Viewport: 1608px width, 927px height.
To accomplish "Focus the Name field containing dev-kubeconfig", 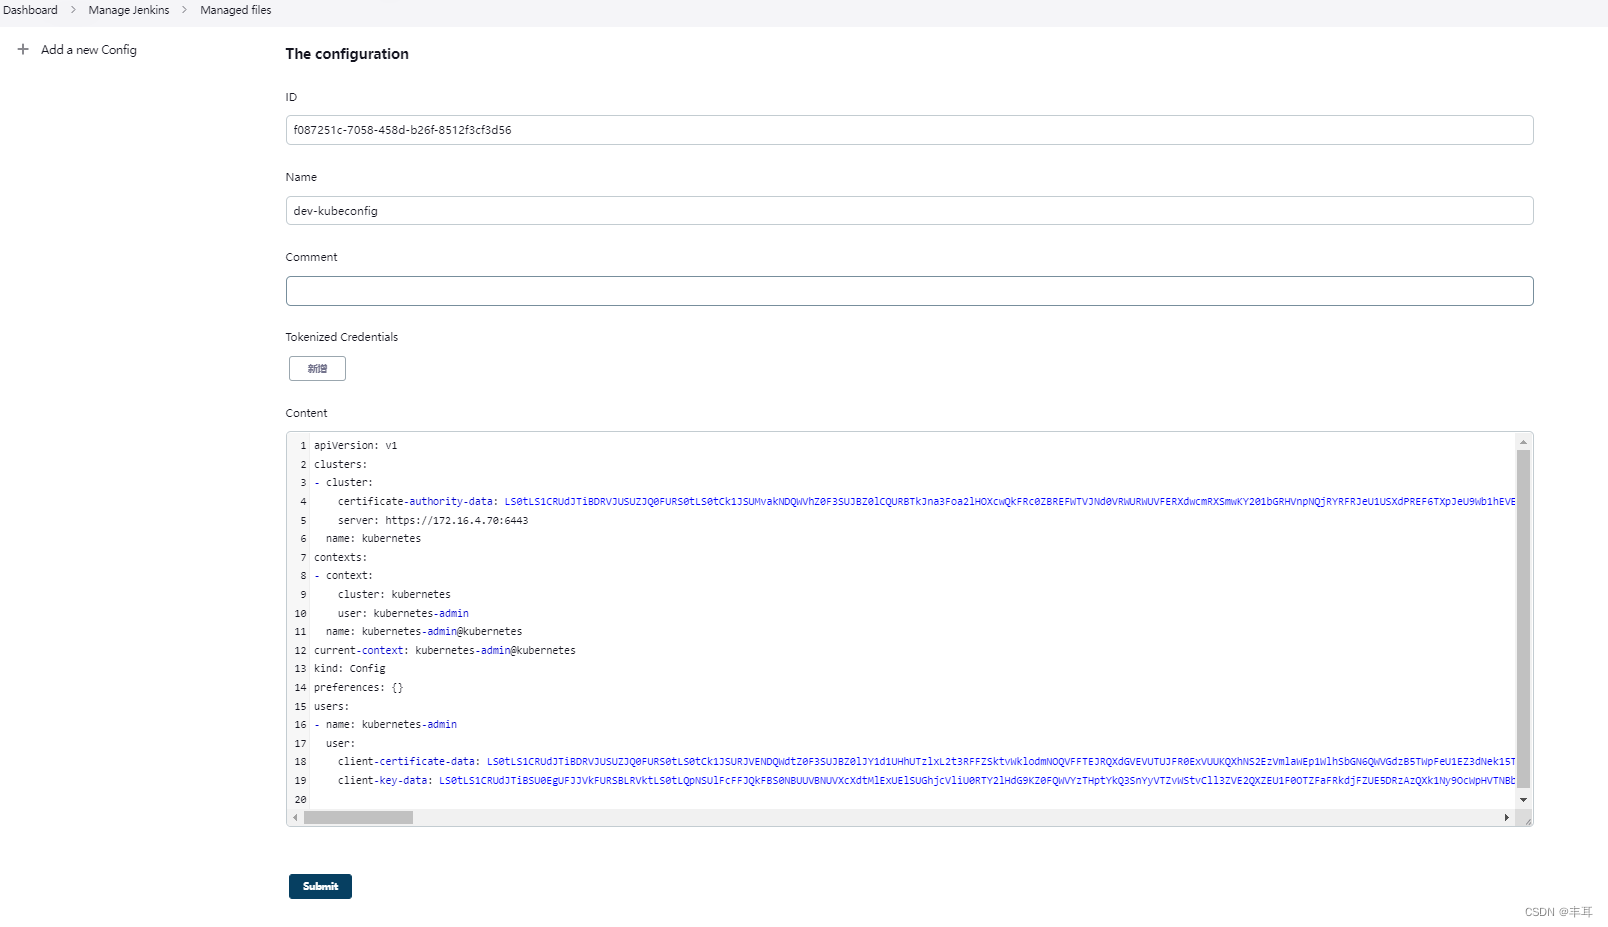I will [909, 211].
